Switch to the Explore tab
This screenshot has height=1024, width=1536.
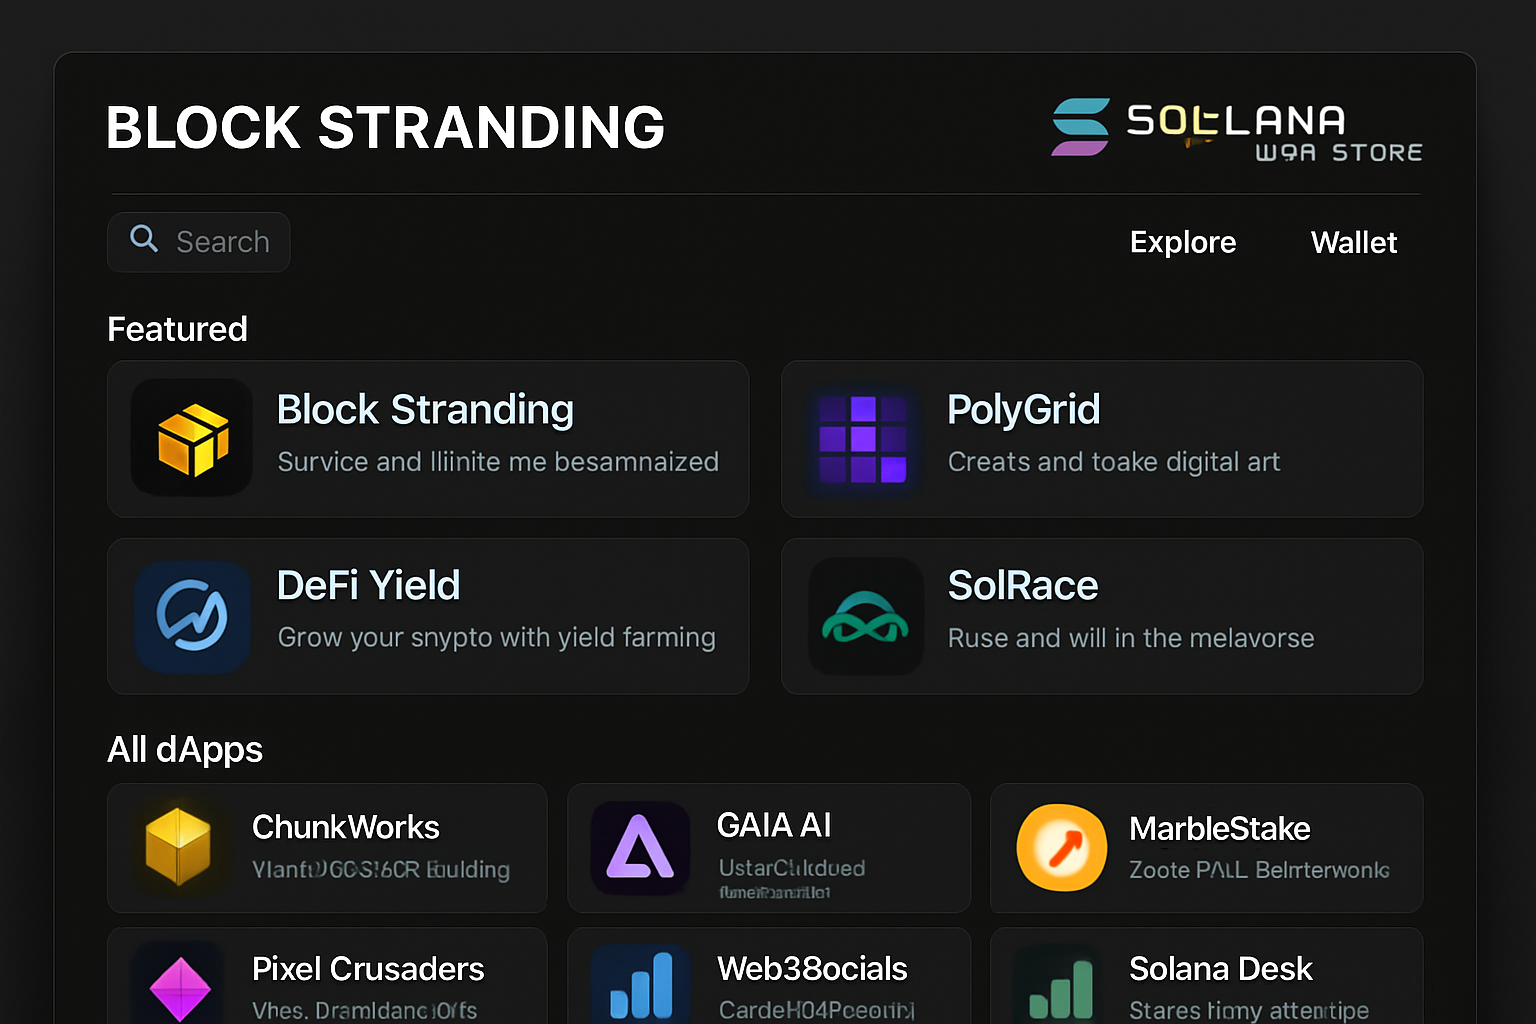point(1183,242)
